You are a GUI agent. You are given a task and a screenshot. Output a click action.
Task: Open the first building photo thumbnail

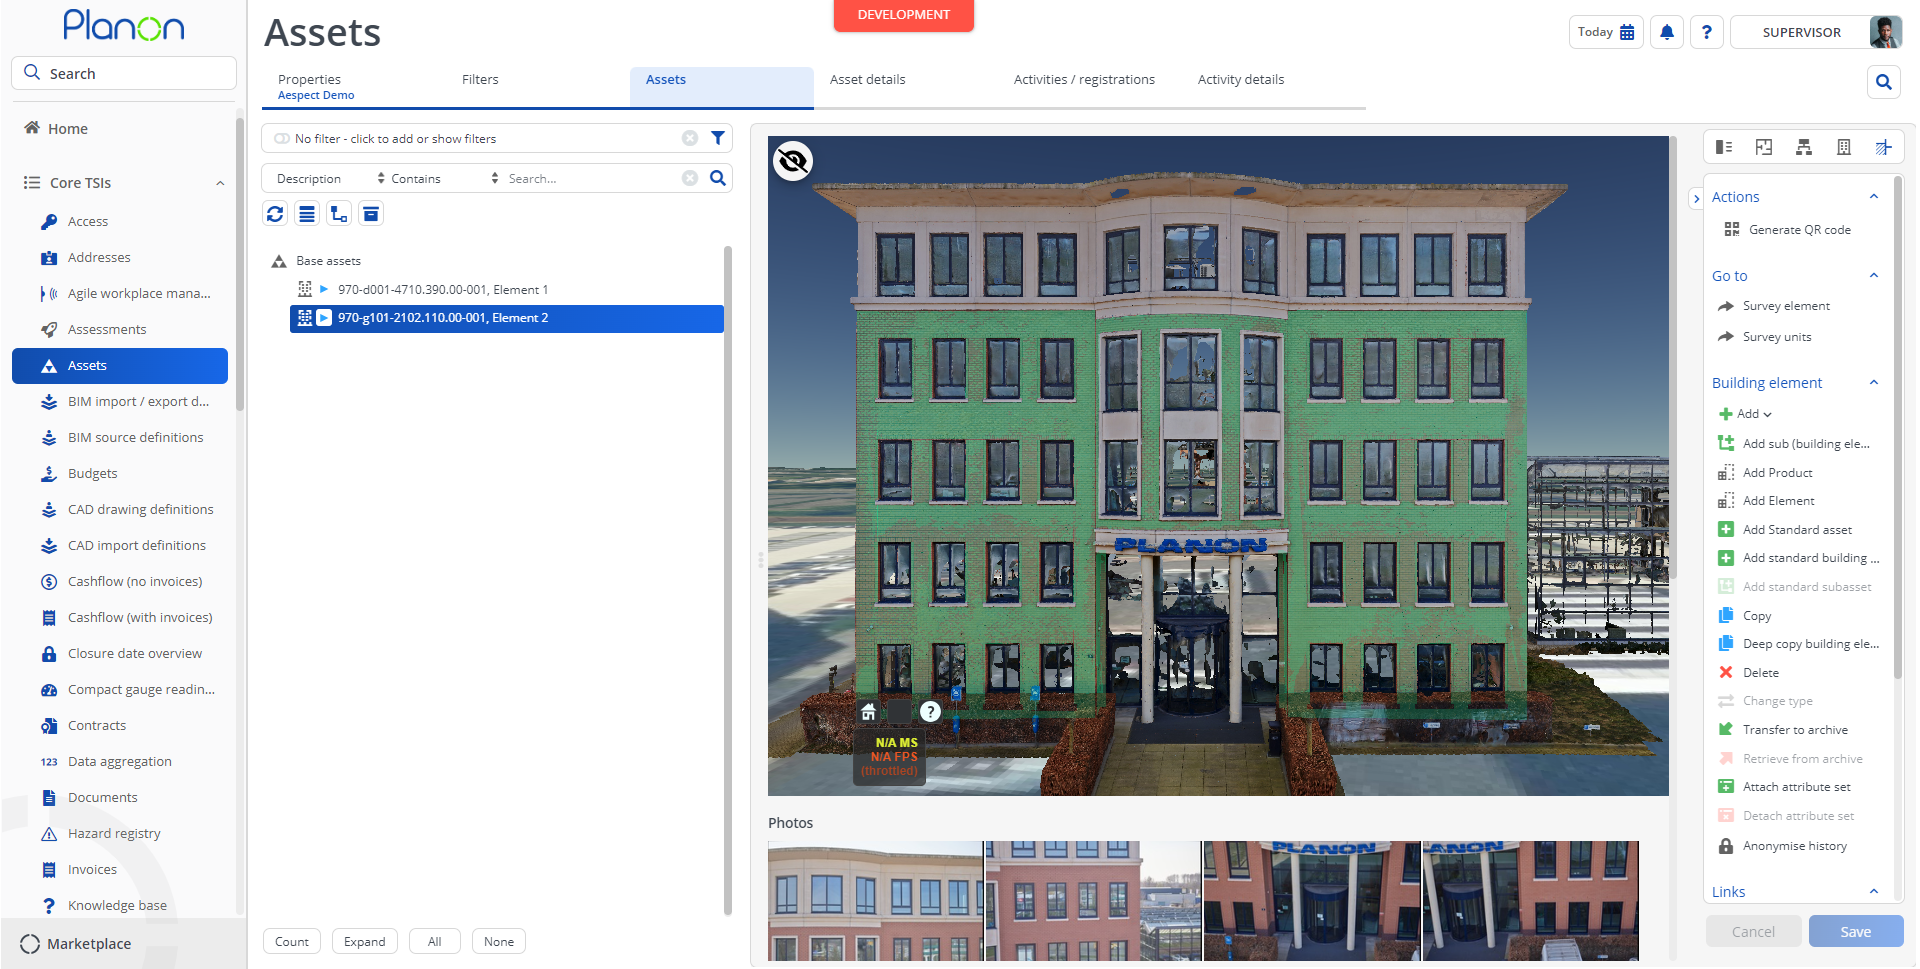coord(876,901)
